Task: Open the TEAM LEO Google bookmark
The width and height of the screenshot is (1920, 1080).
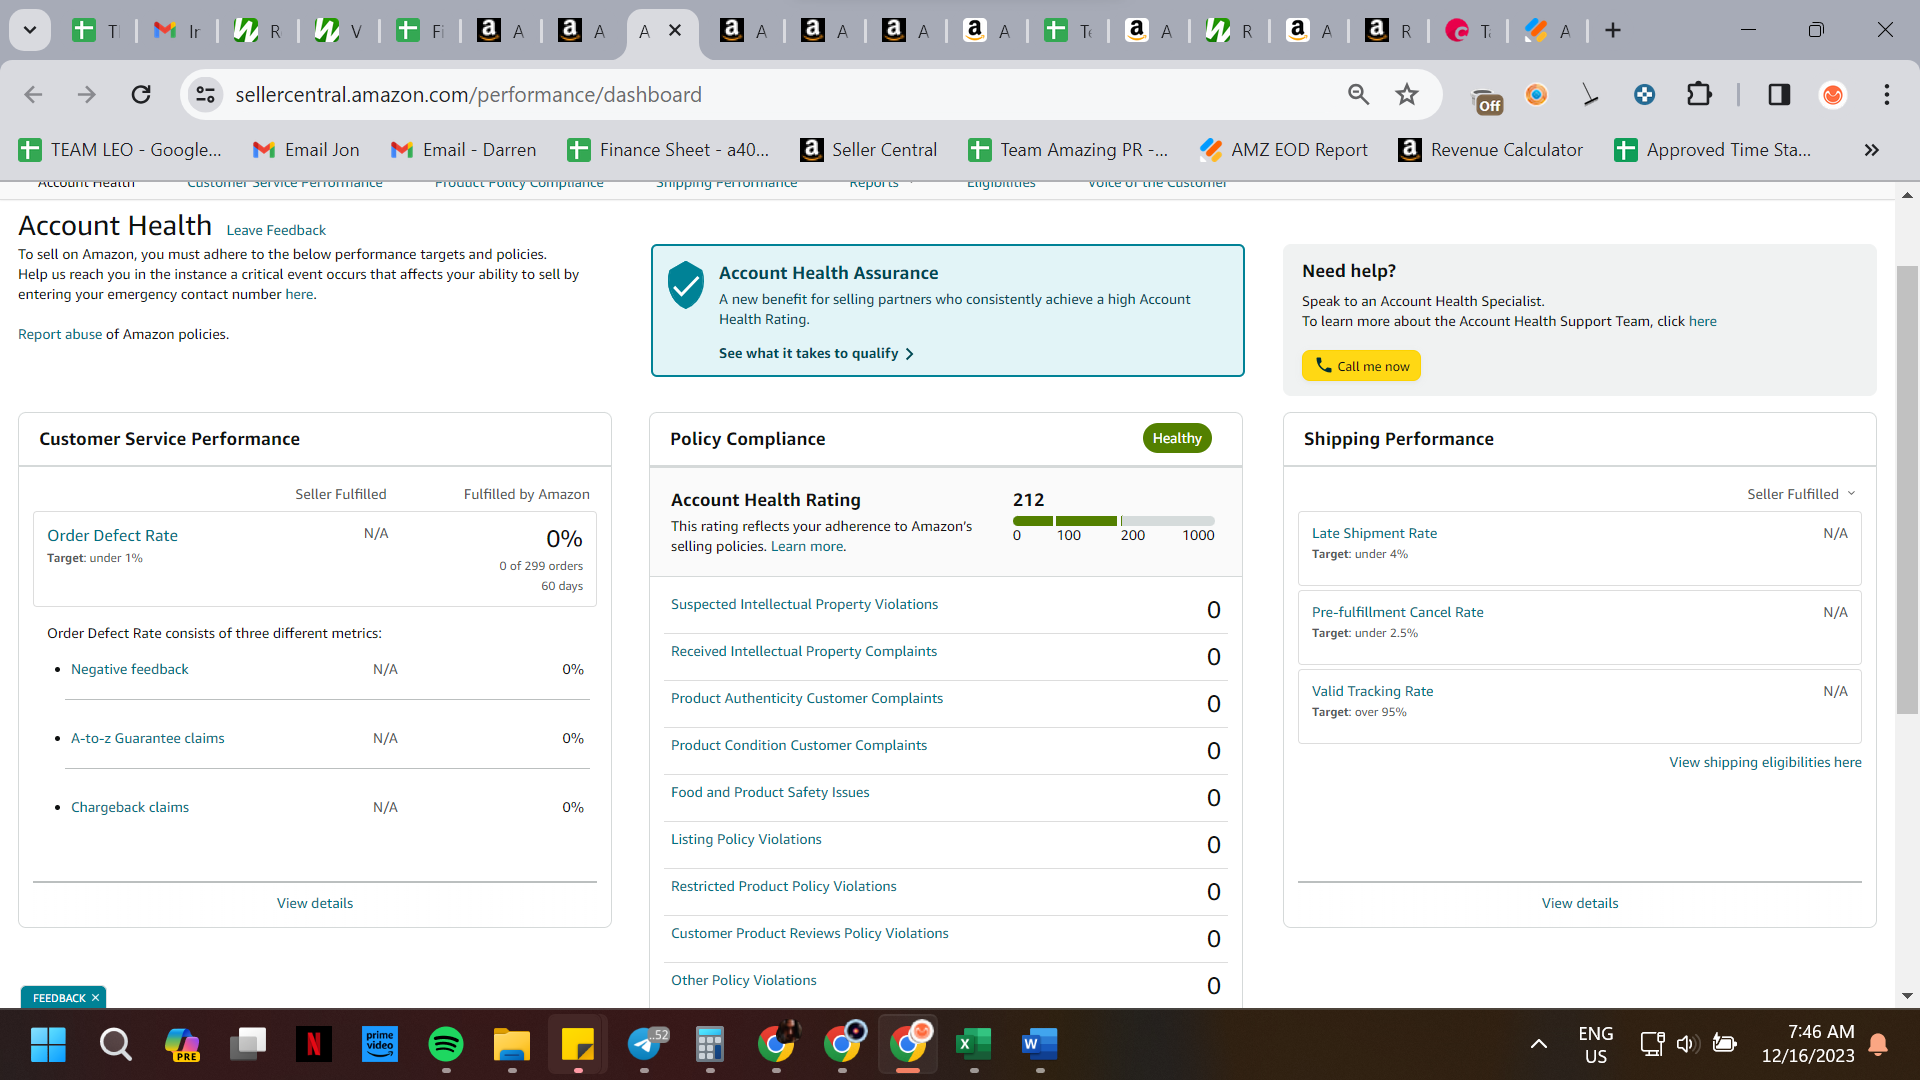Action: (121, 150)
